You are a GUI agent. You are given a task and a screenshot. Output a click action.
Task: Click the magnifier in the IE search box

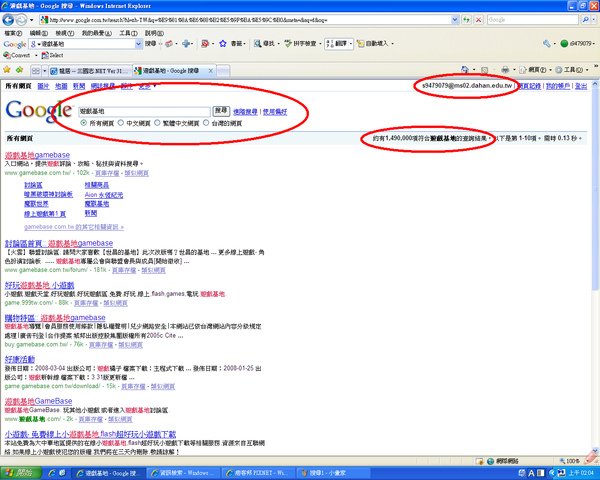click(x=585, y=20)
